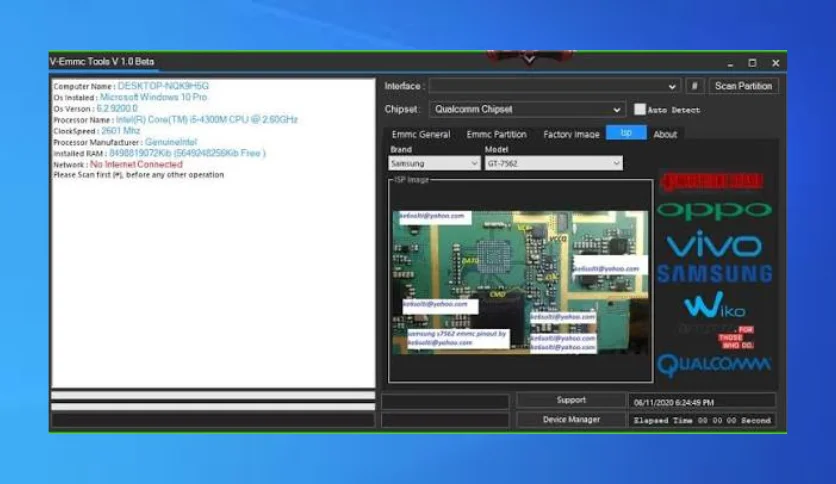
Task: Switch to the Emmc Partition tab
Action: tap(496, 134)
